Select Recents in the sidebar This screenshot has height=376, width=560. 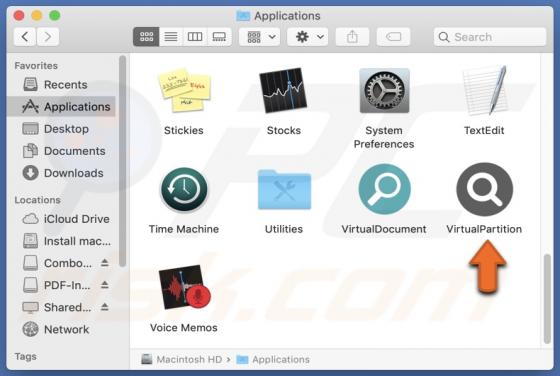click(61, 85)
